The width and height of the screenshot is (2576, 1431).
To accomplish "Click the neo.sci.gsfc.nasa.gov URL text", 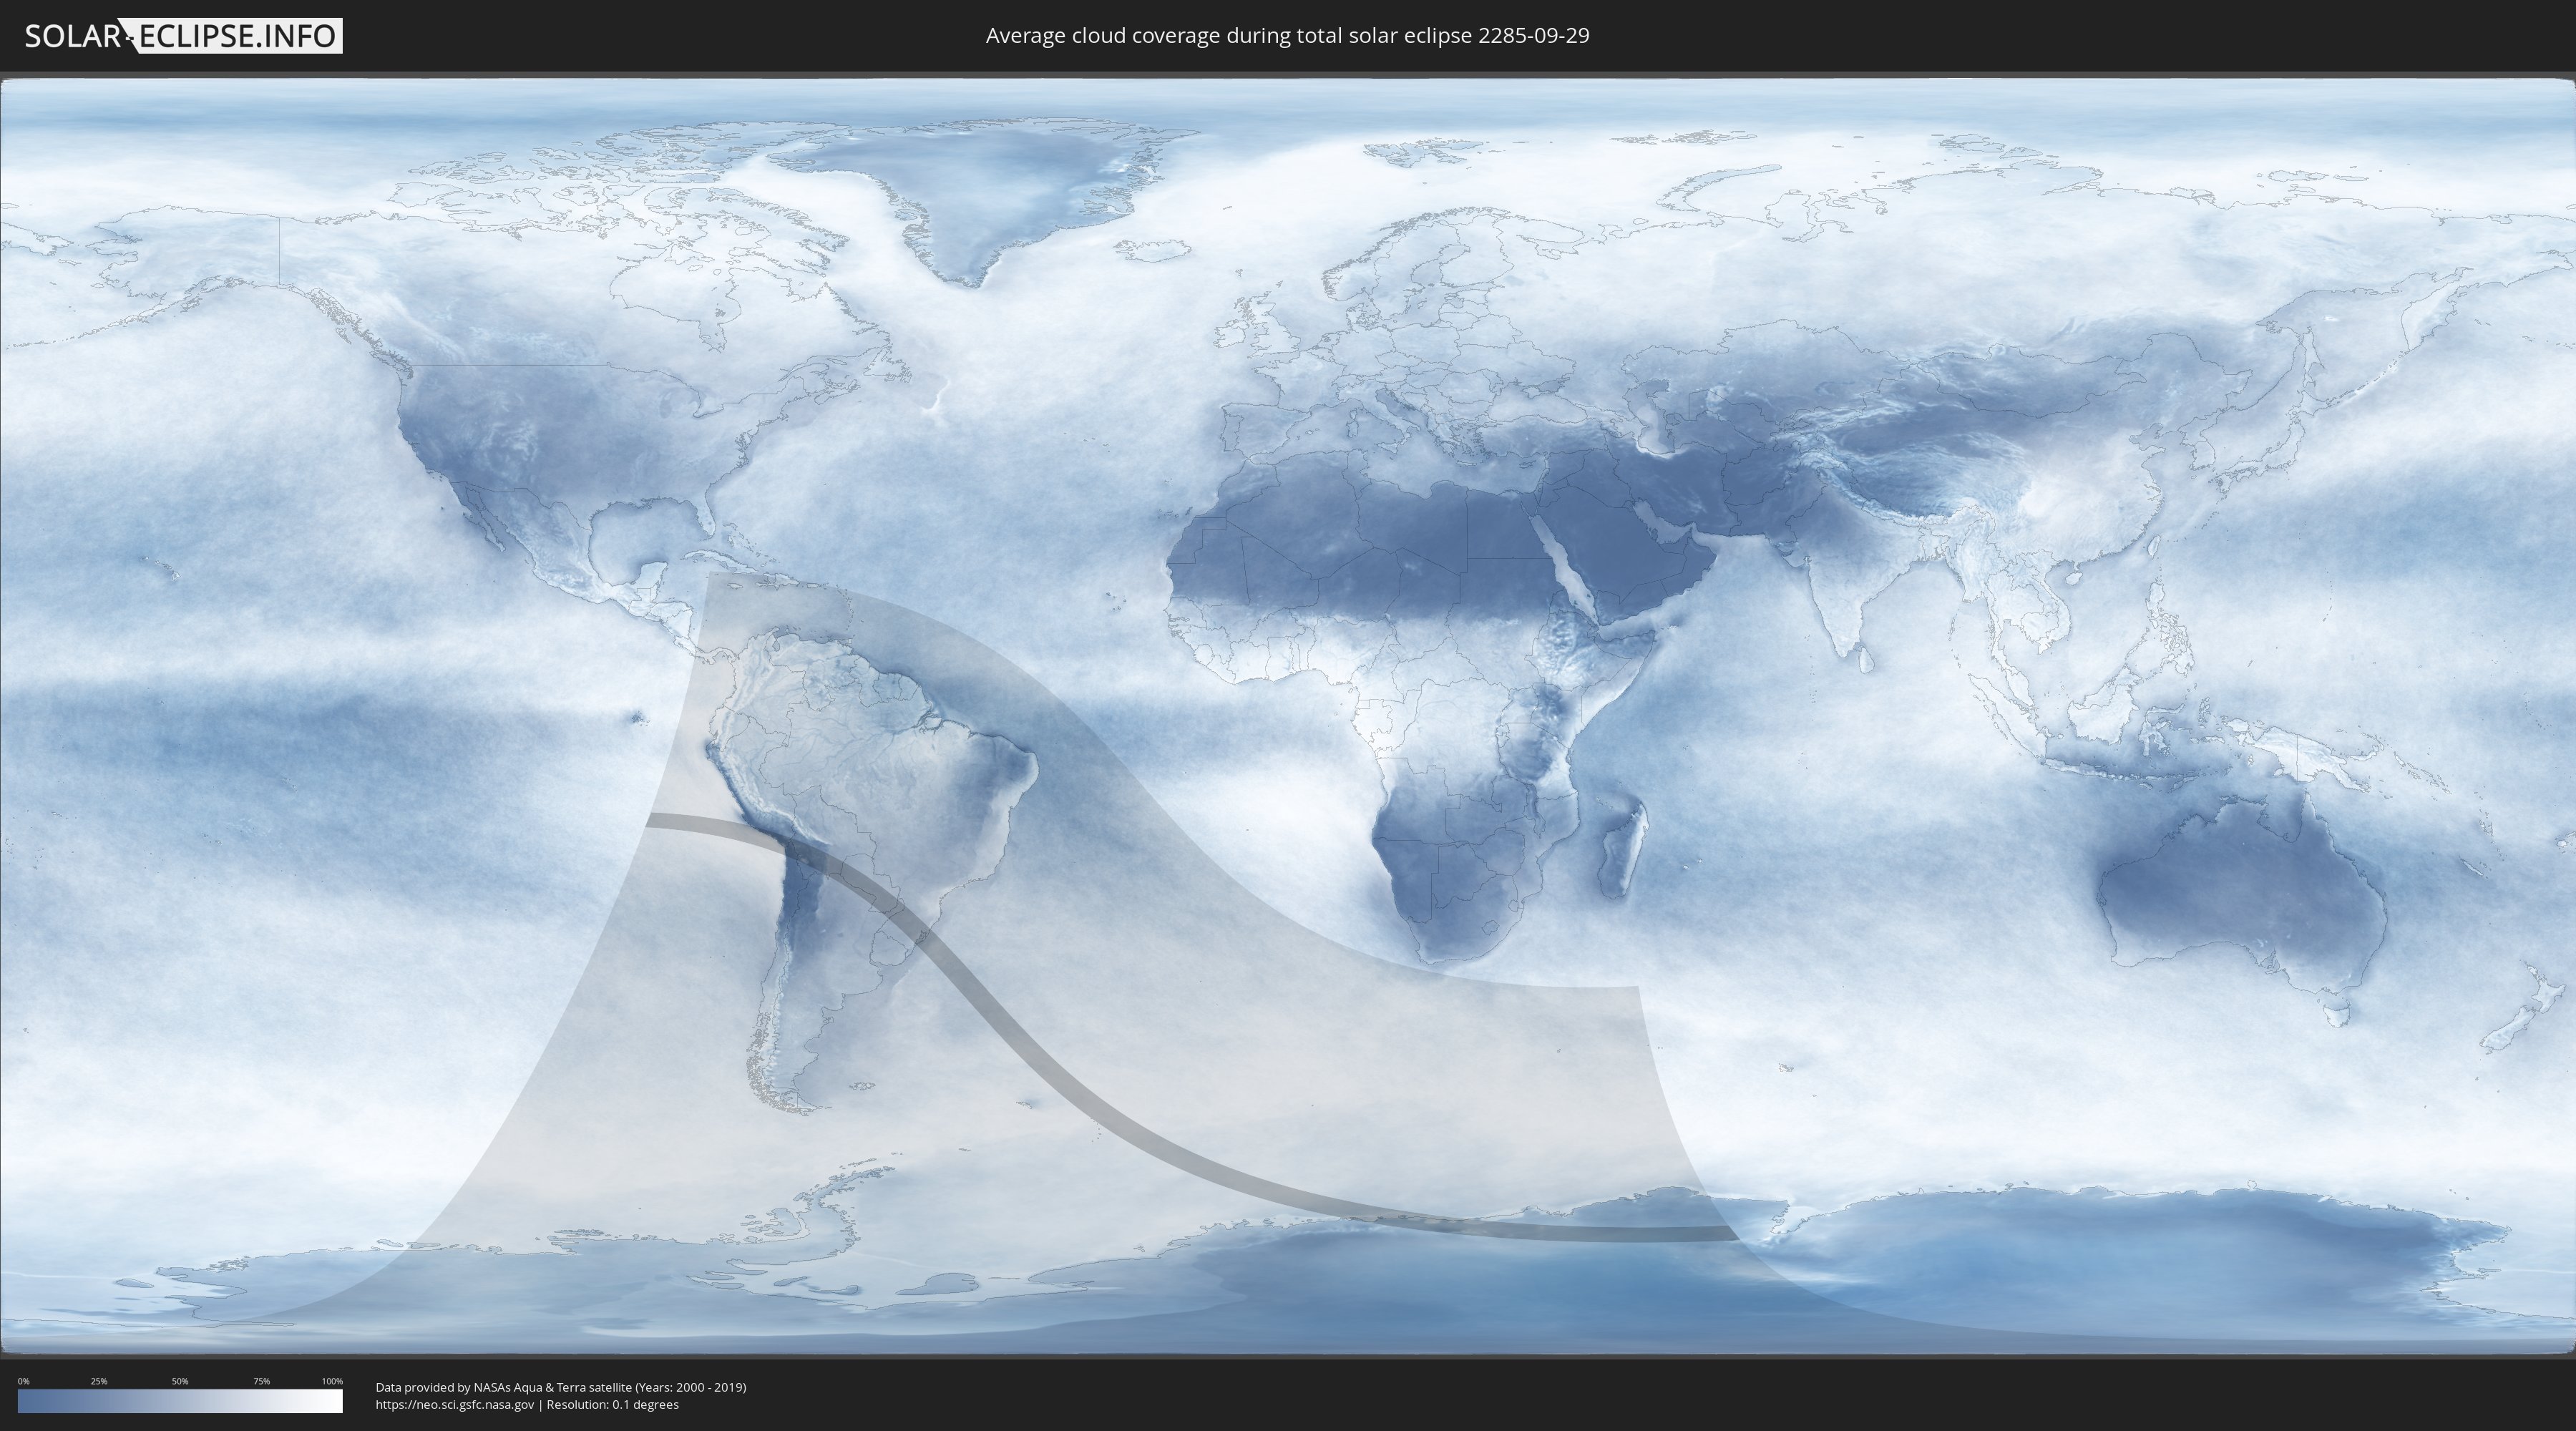I will click(454, 1404).
